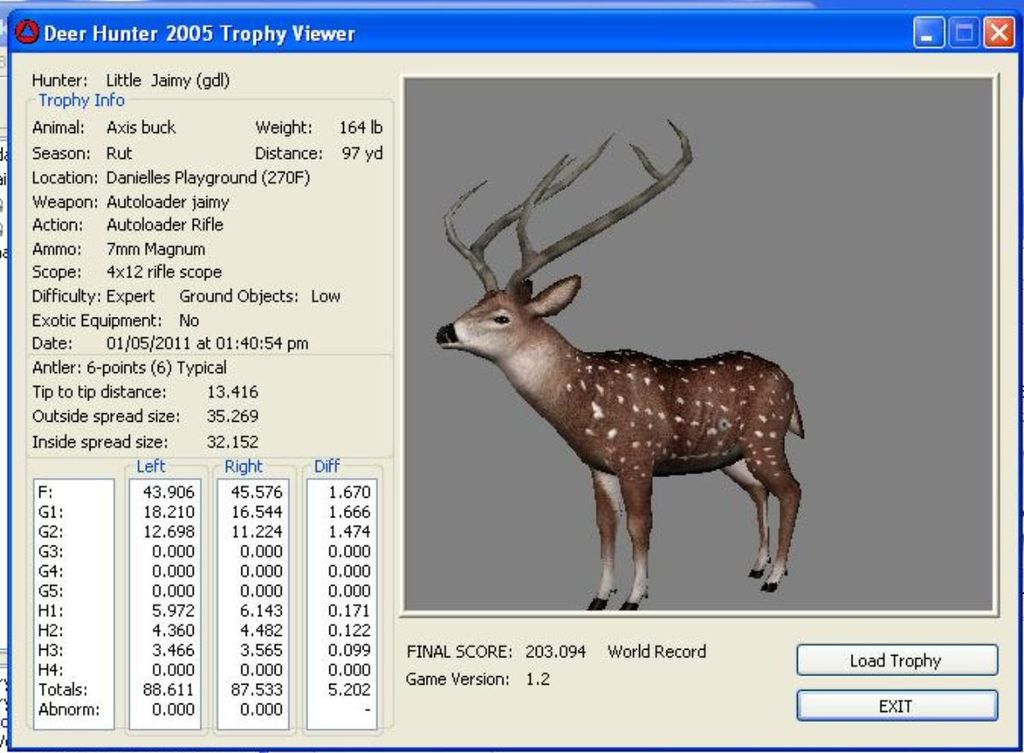Click the Load Trophy button

point(897,660)
